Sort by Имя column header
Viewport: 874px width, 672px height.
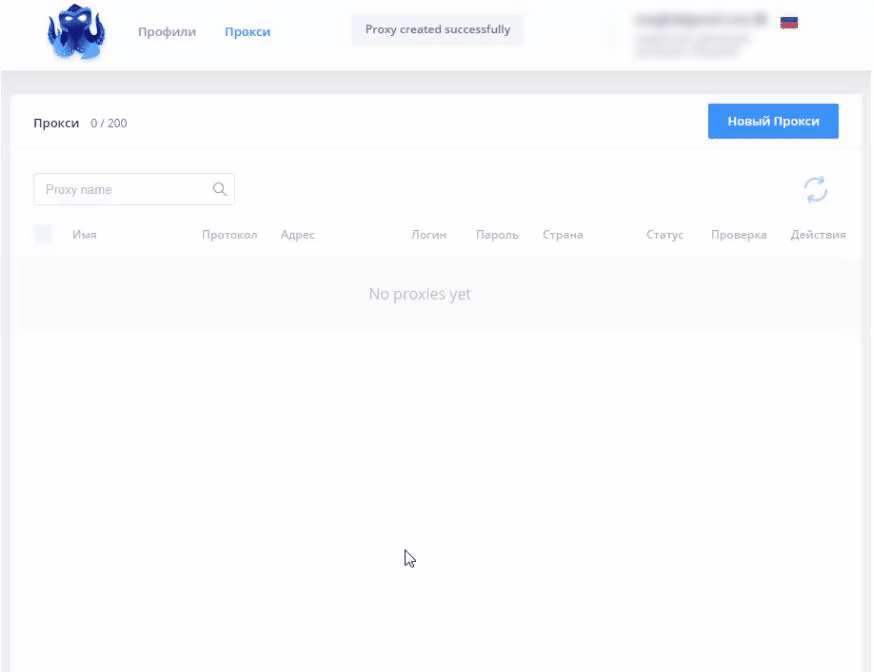coord(84,235)
